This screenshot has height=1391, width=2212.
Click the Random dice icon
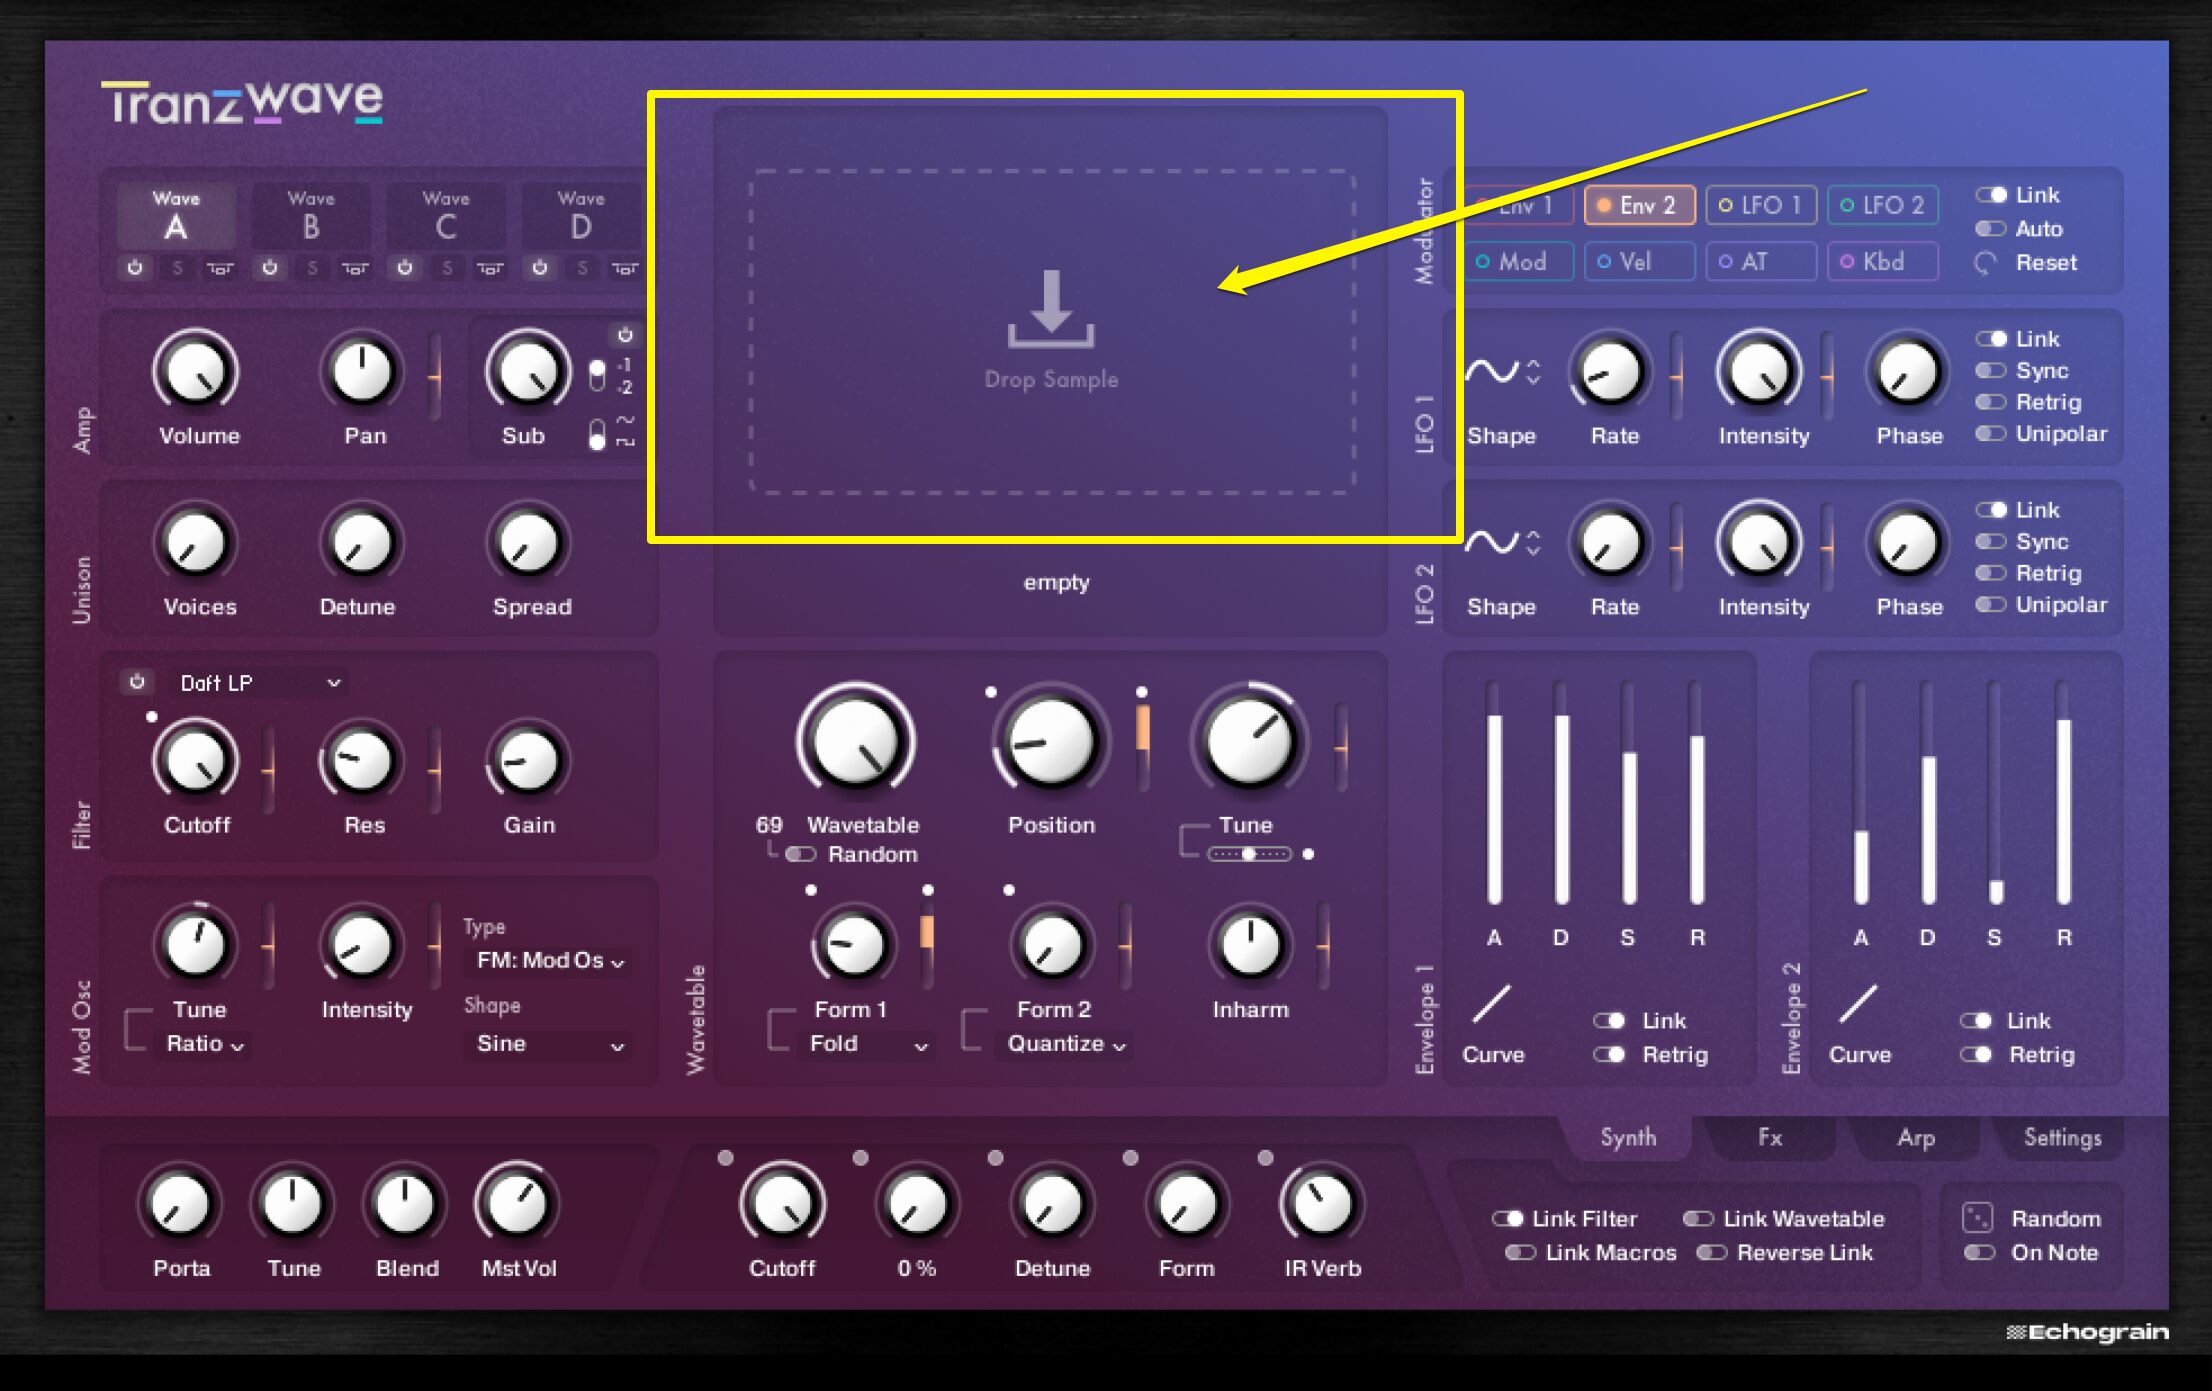point(1977,1217)
